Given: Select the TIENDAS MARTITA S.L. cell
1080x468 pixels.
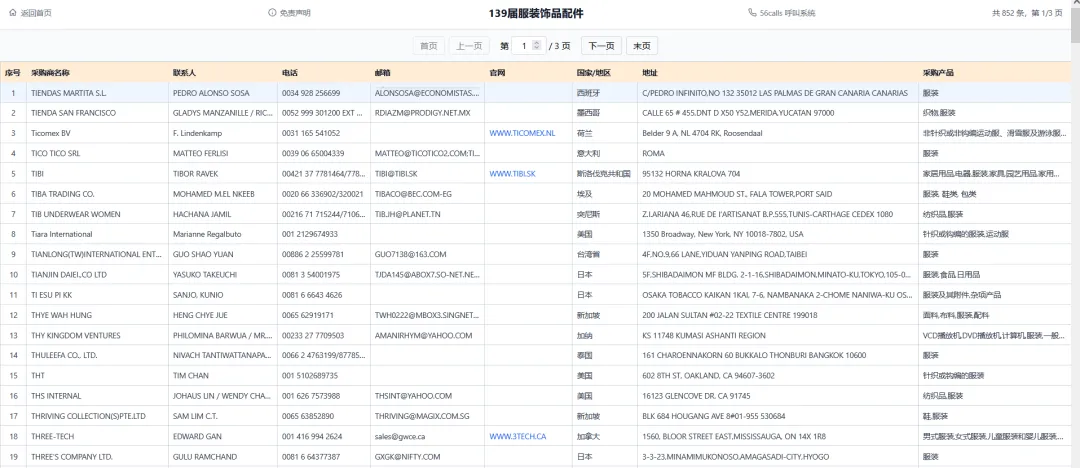Looking at the screenshot, I should pyautogui.click(x=96, y=92).
